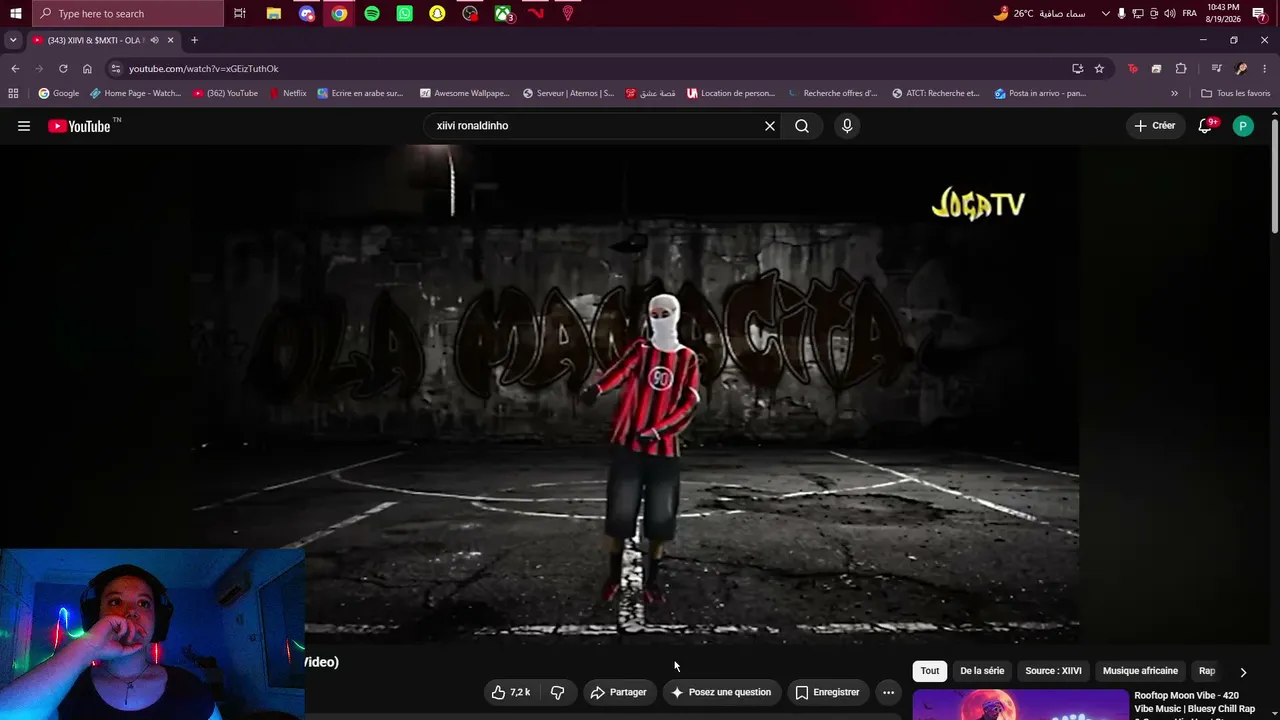Open the Serveur | Aternos bookmark

[x=569, y=93]
